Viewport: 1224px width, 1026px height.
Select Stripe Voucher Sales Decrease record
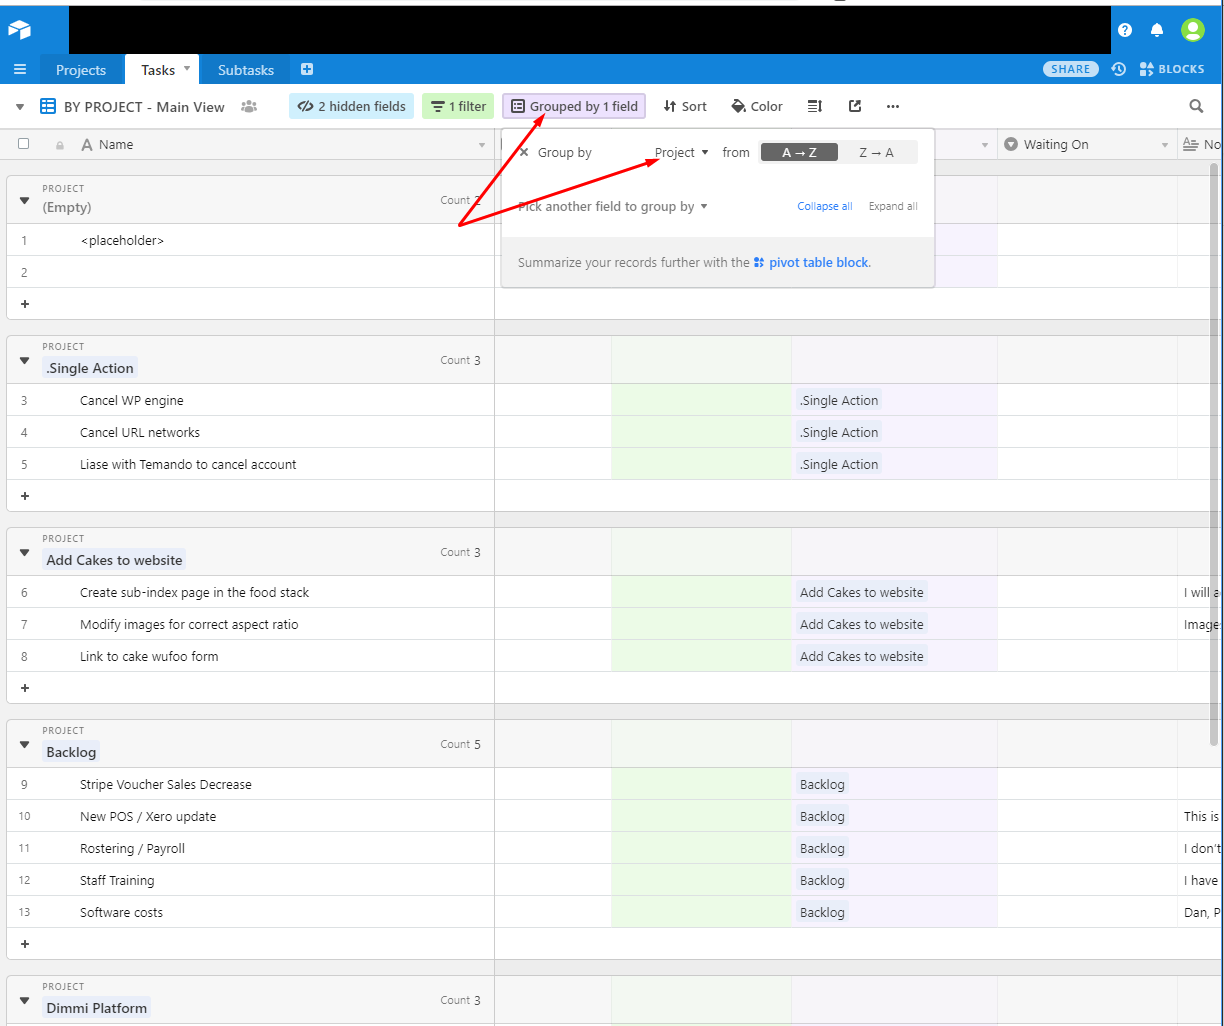166,784
